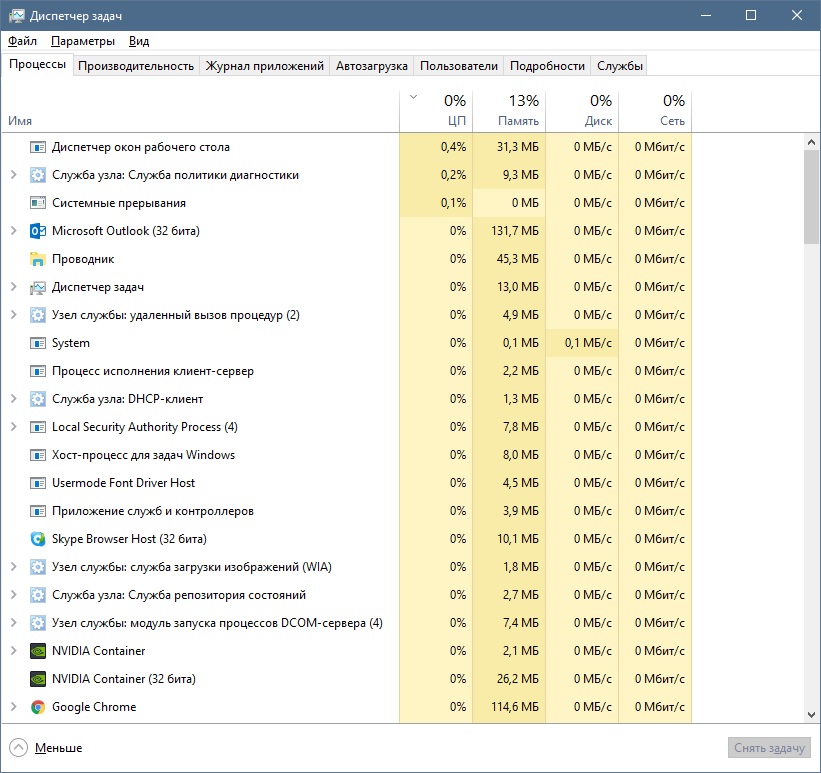Click the gear icon for удаленный вызов процедур
The width and height of the screenshot is (821, 773).
coord(38,315)
